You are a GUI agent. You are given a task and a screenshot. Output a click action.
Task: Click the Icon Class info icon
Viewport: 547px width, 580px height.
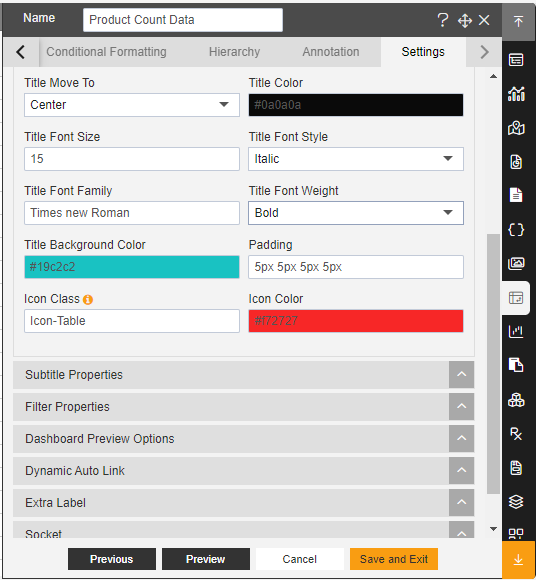(x=88, y=299)
